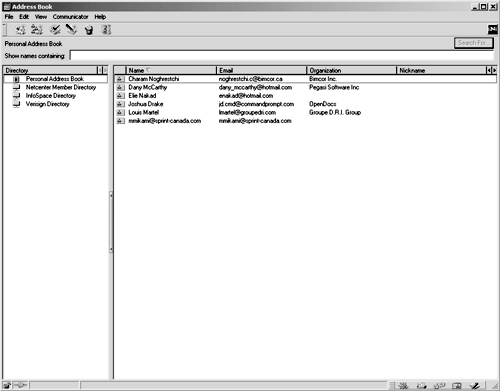Image resolution: width=500 pixels, height=391 pixels.
Task: Open the Communicator menu
Action: tap(70, 17)
